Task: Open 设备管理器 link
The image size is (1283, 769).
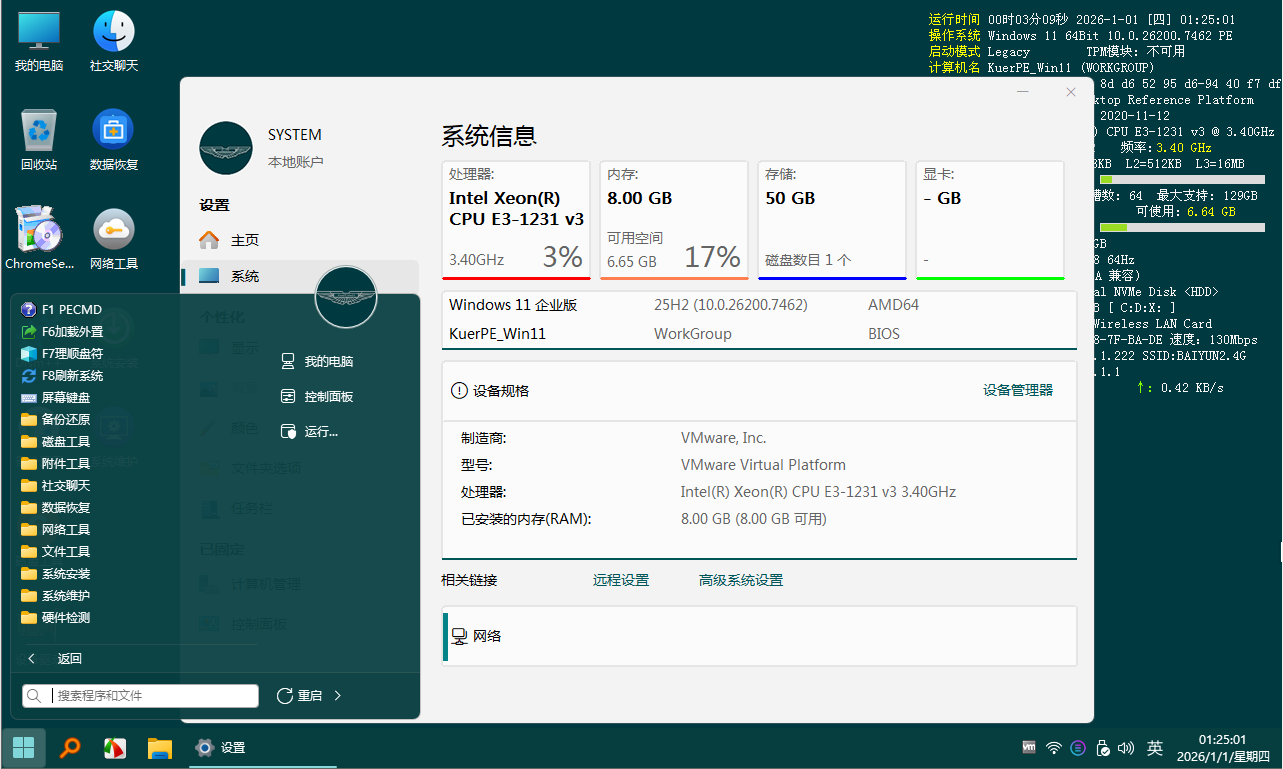Action: (1017, 391)
